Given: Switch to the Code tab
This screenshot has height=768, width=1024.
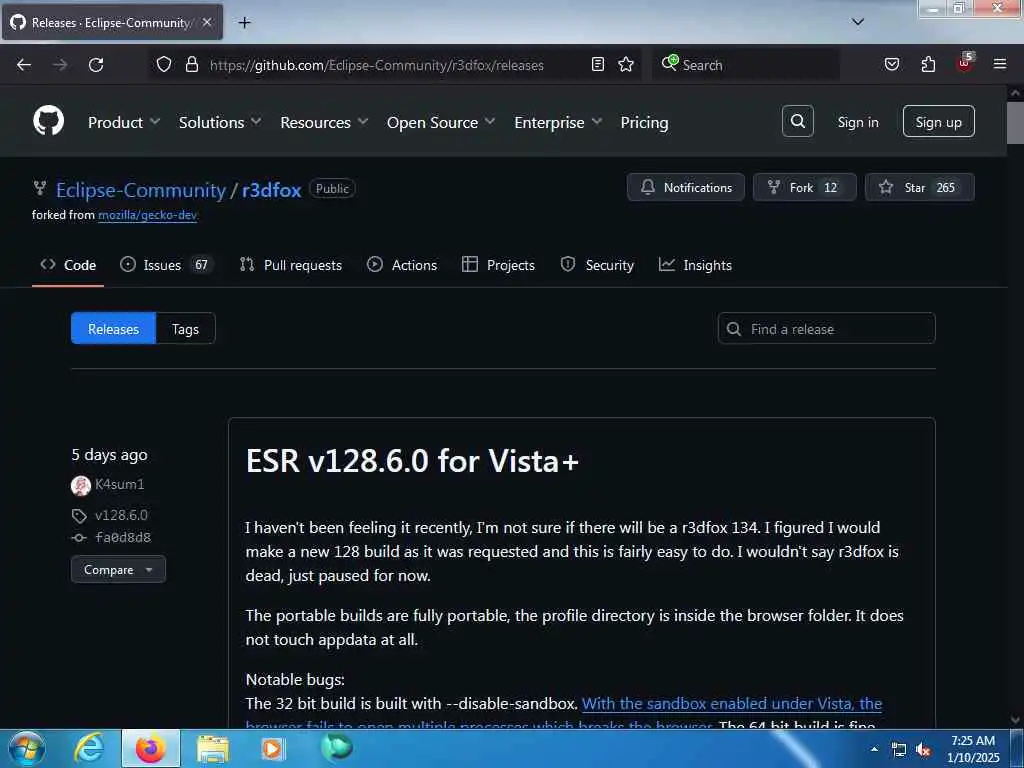Looking at the screenshot, I should point(68,265).
